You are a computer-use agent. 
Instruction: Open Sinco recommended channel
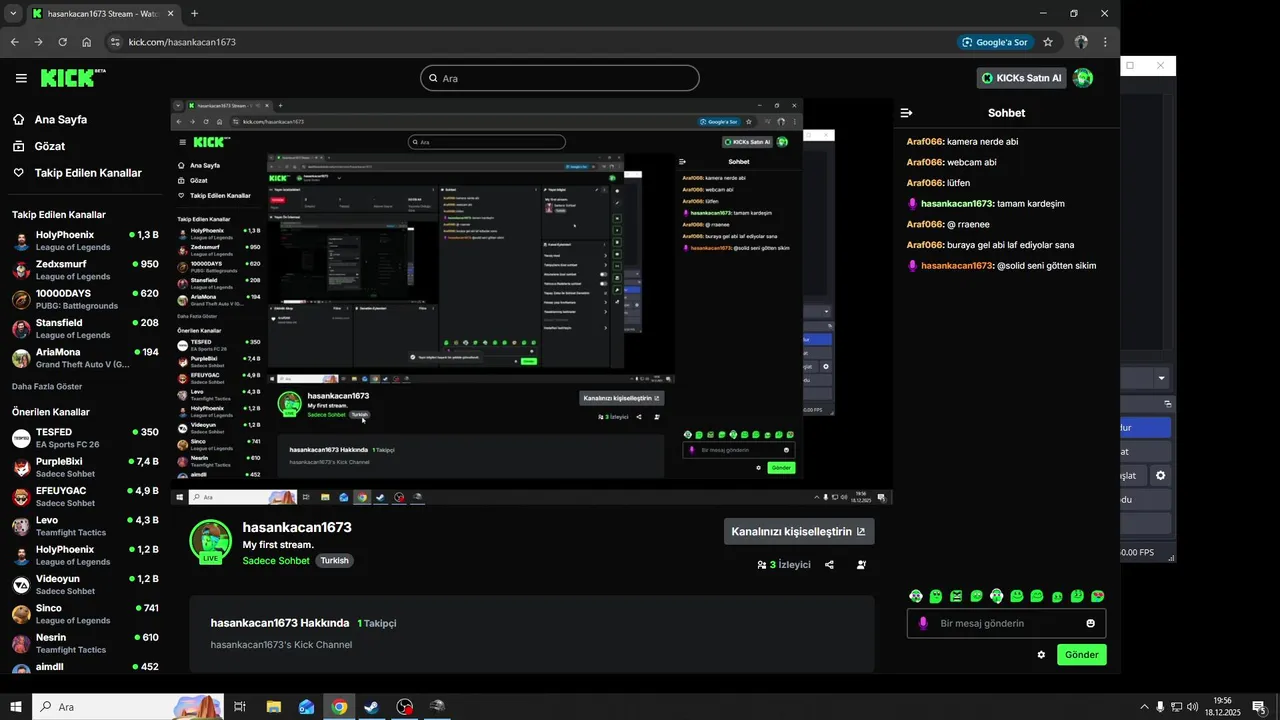coord(85,614)
